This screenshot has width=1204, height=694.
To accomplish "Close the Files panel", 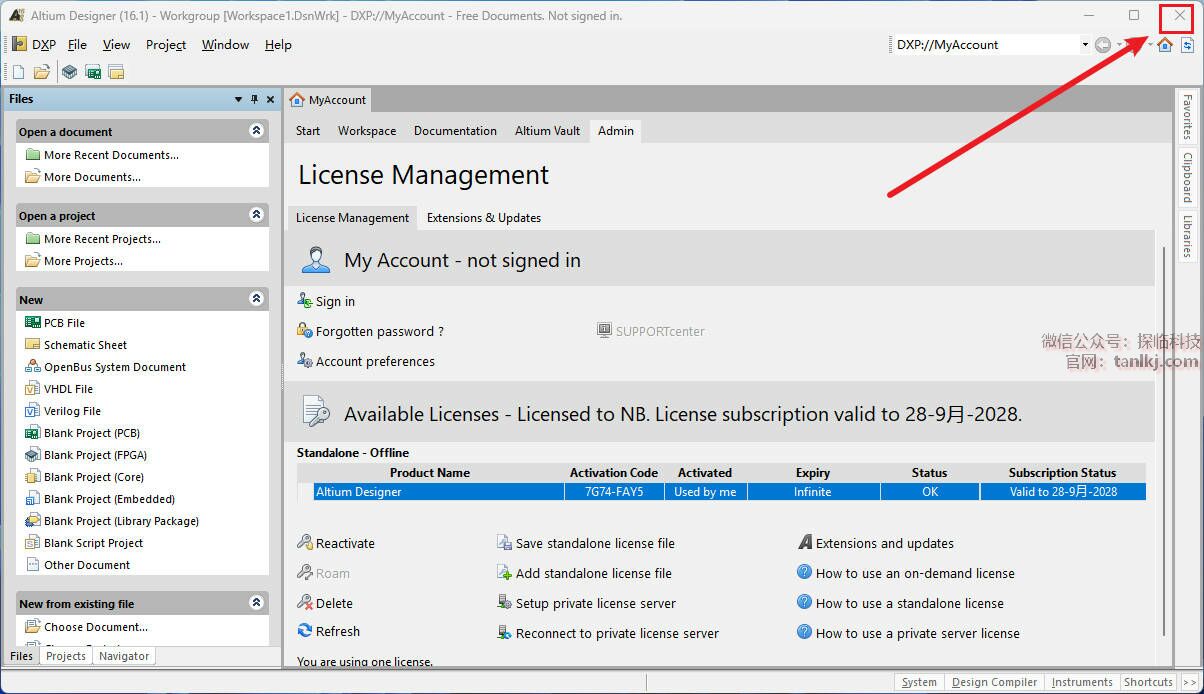I will tap(269, 99).
